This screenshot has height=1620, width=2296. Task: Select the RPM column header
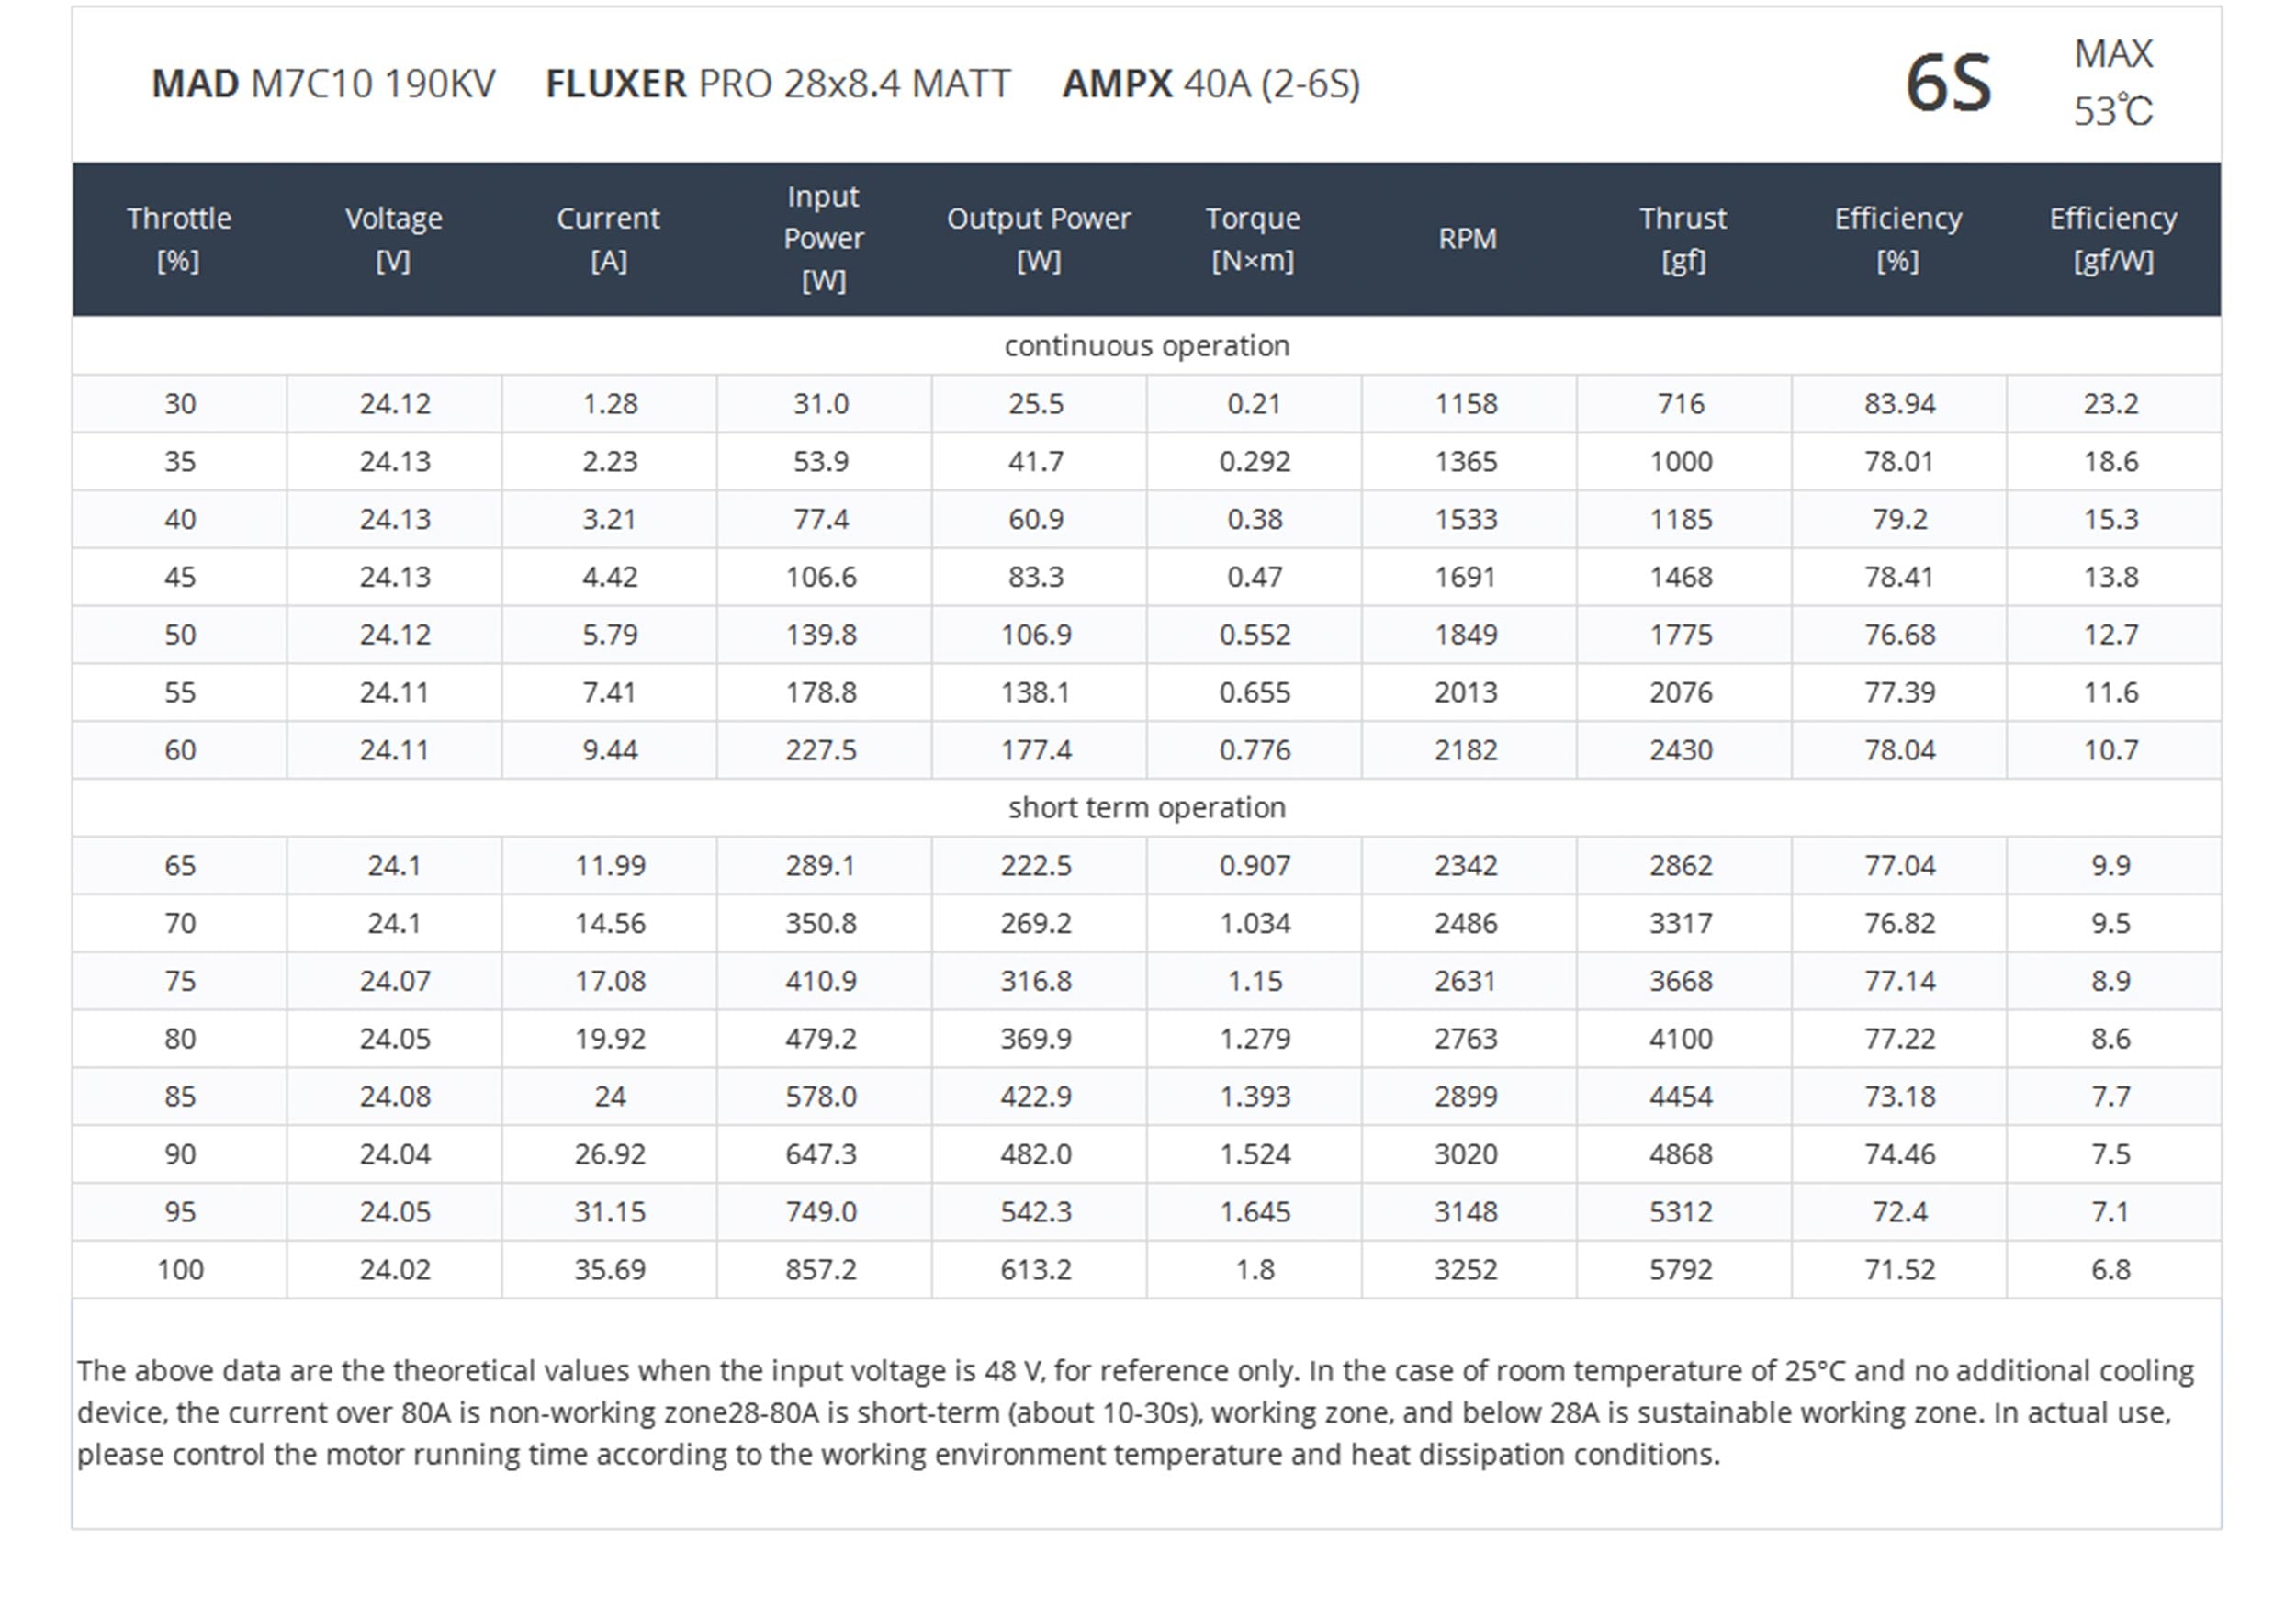(1467, 239)
